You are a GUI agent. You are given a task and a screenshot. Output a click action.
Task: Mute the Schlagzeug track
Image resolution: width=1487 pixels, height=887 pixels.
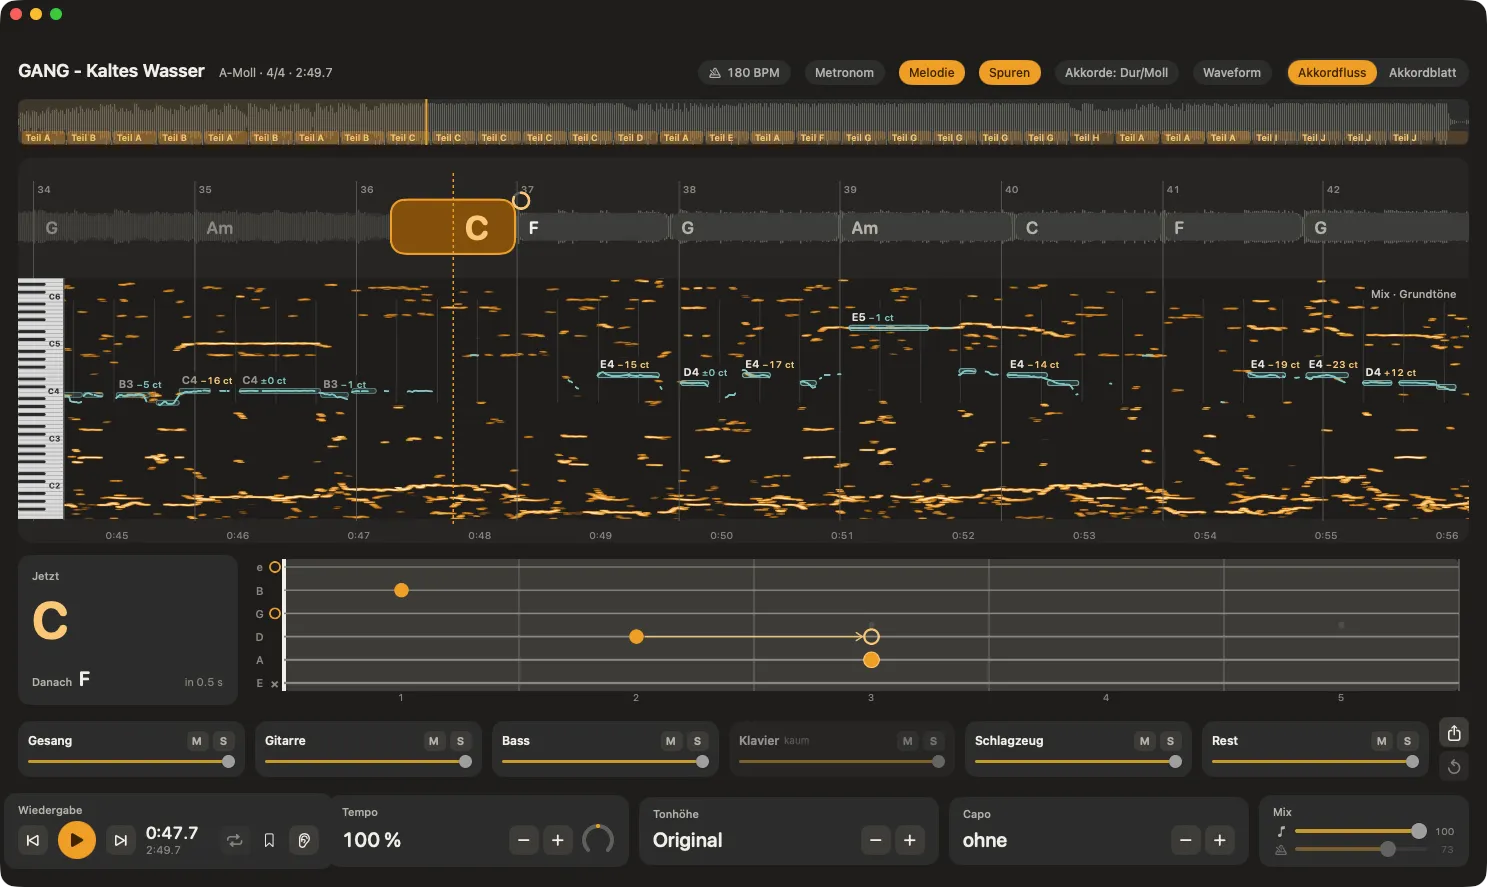pyautogui.click(x=1144, y=741)
